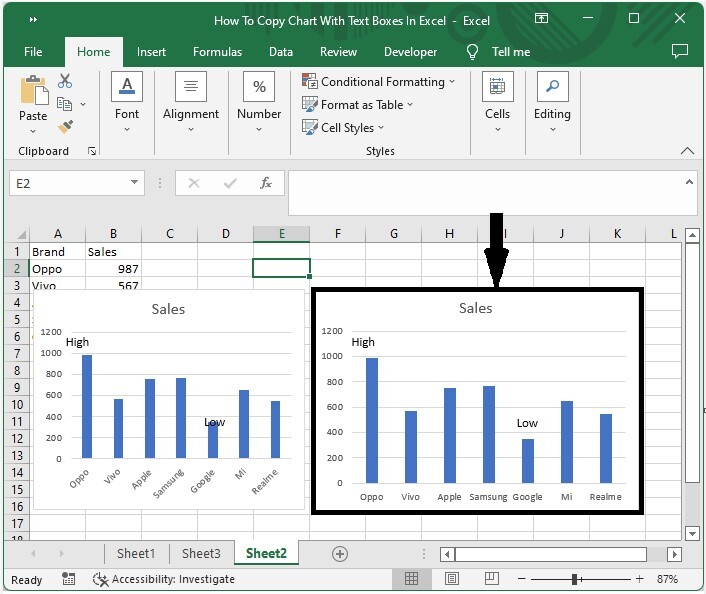Select cell B2 containing 987
This screenshot has width=706, height=594.
tap(113, 269)
